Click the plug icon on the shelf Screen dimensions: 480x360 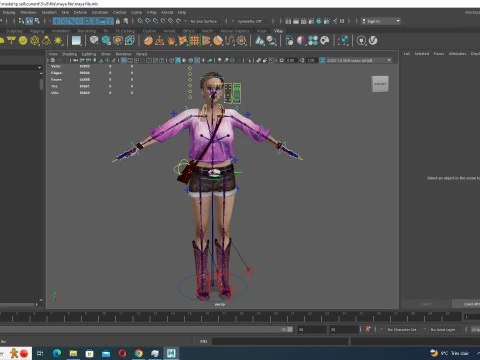pyautogui.click(x=361, y=41)
